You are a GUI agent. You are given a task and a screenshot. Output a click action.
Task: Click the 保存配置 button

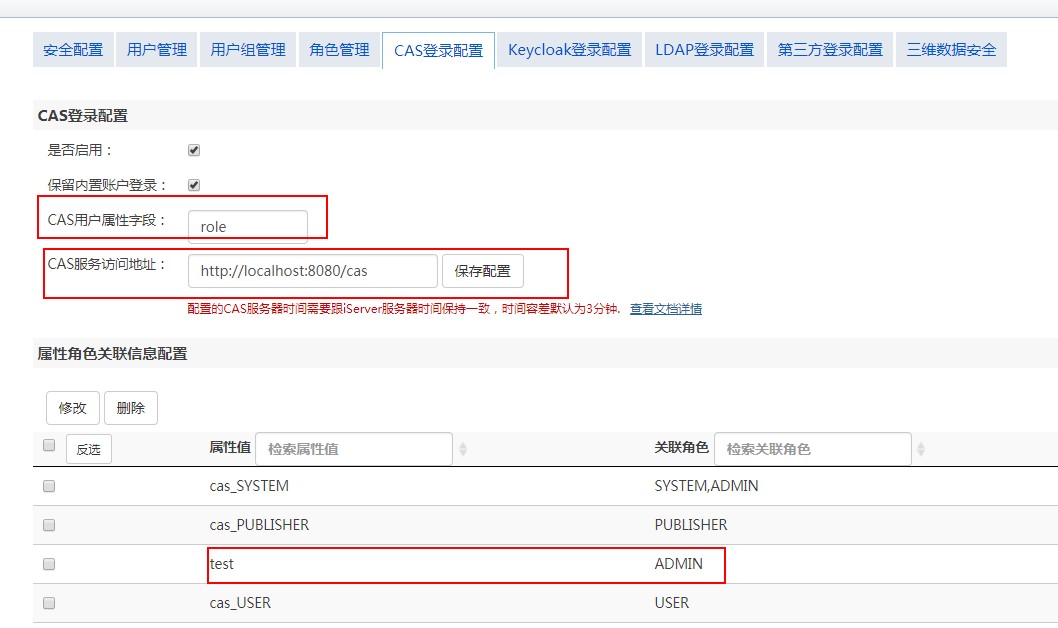coord(482,271)
